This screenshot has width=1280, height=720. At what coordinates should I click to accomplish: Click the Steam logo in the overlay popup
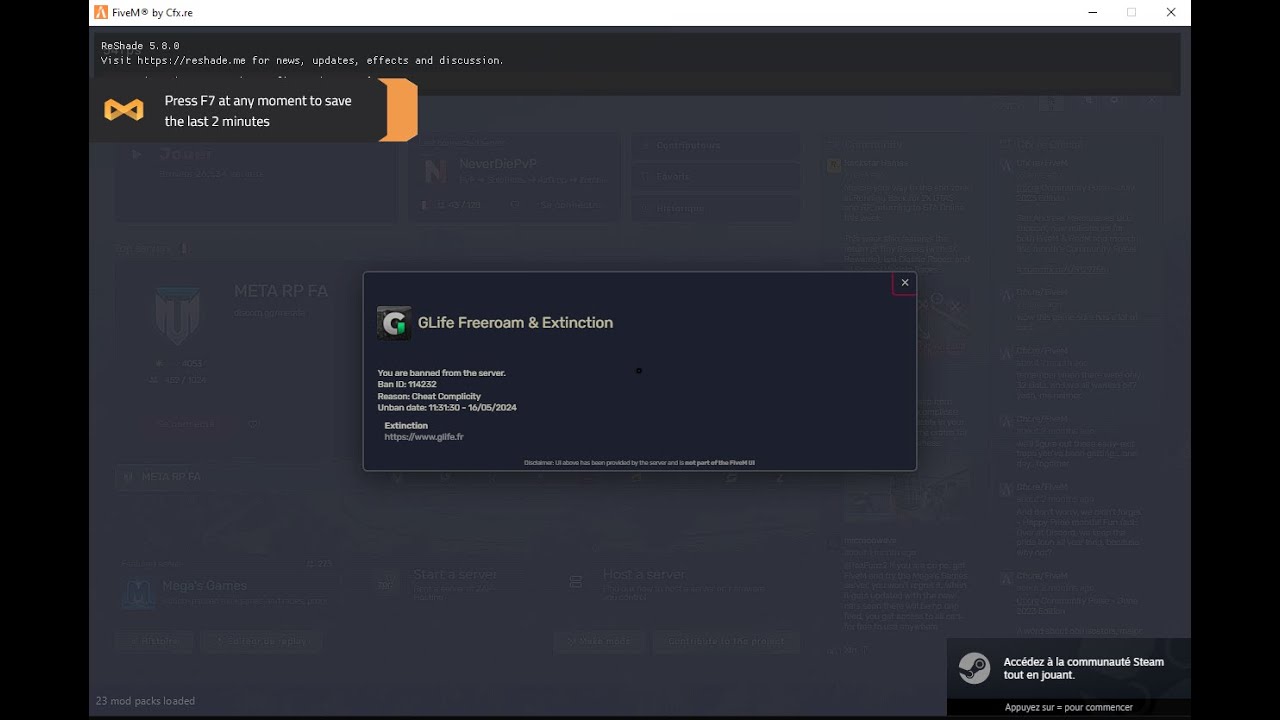pyautogui.click(x=974, y=668)
